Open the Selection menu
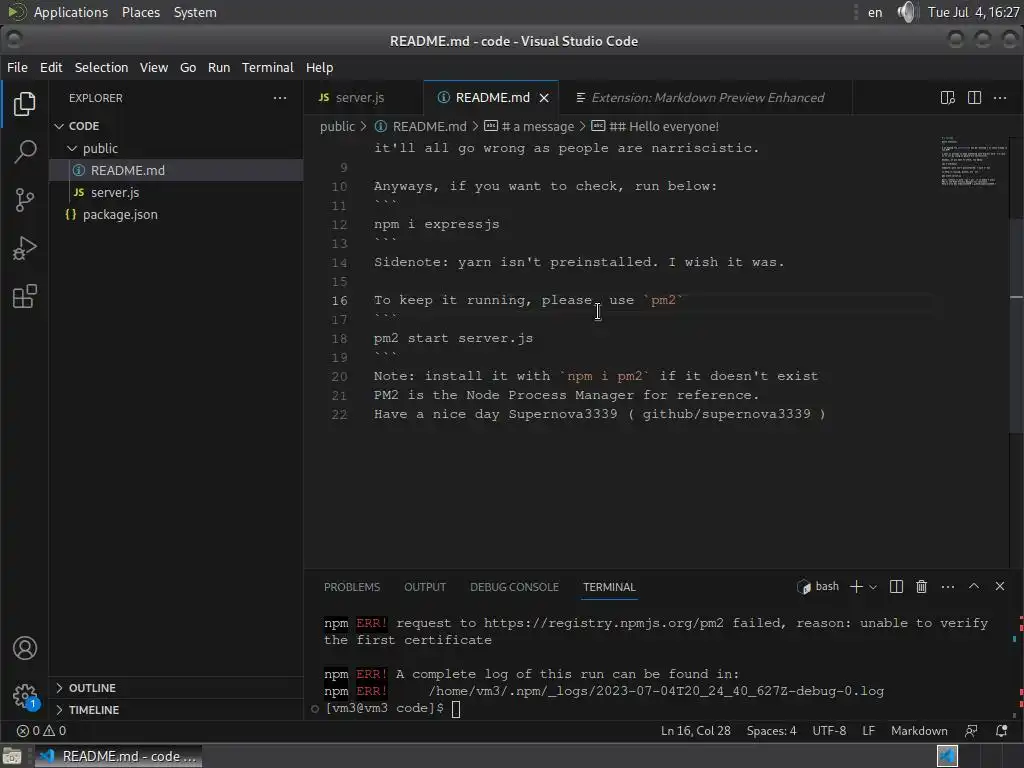 [101, 67]
